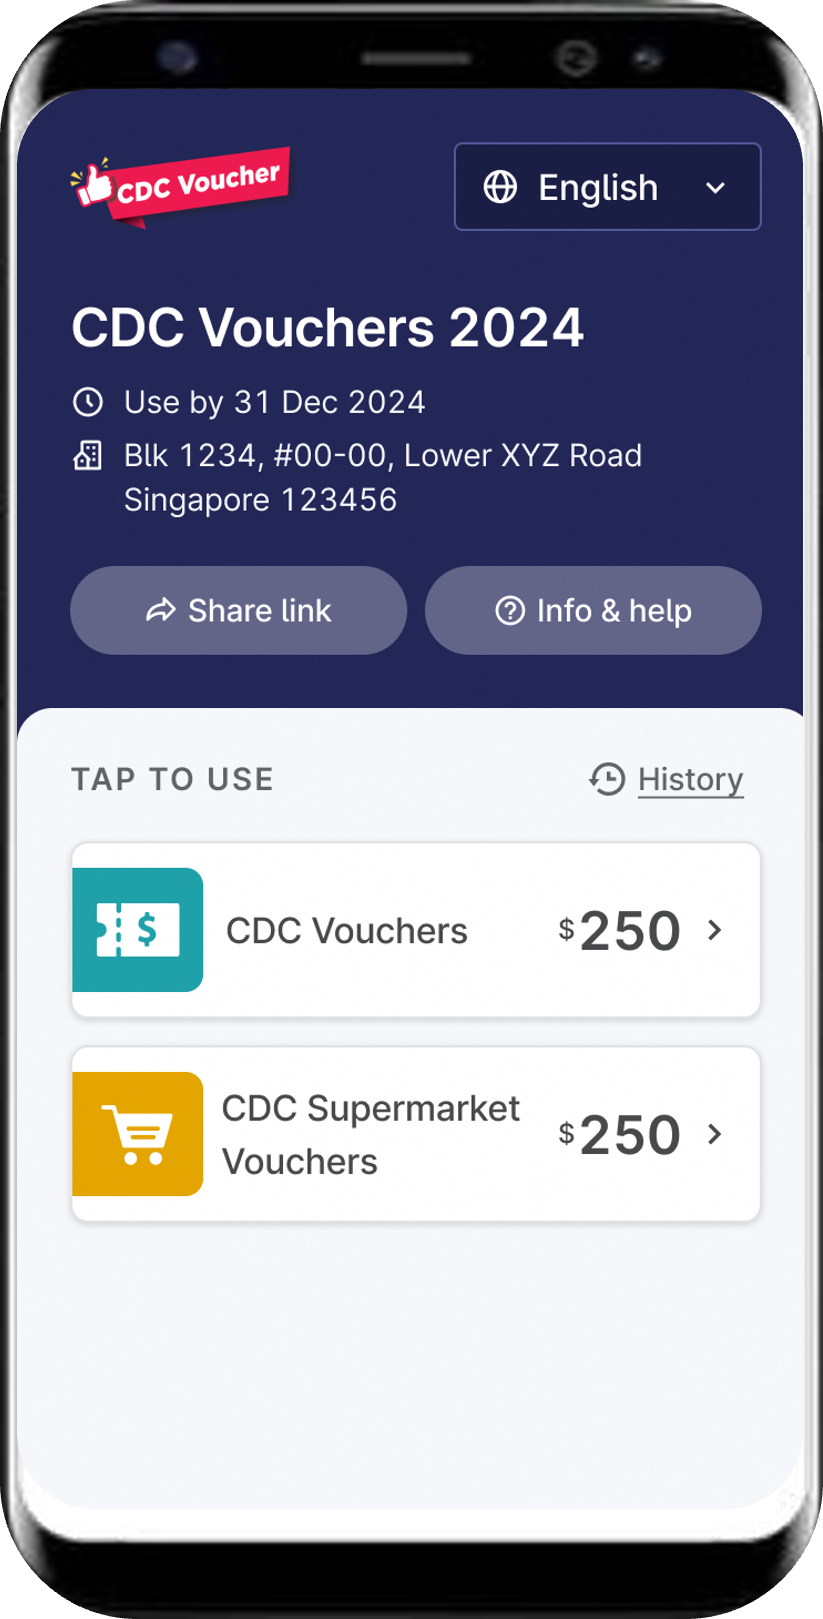This screenshot has height=1619, width=823.
Task: Click the building icon beside the address
Action: 88,456
